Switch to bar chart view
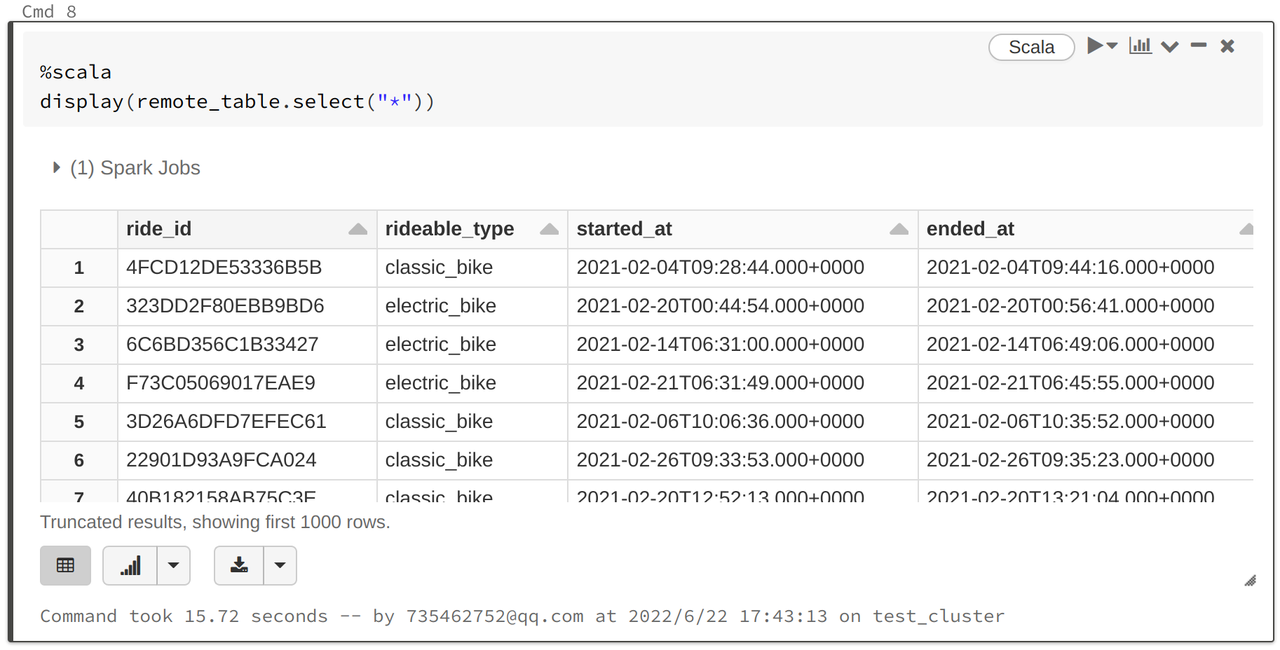The height and width of the screenshot is (650, 1280). 130,565
